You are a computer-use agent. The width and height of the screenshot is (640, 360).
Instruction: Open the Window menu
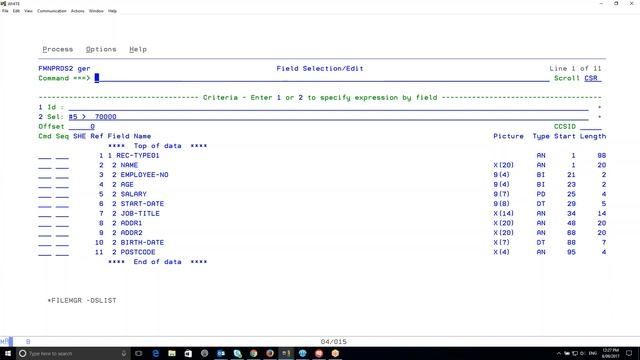pyautogui.click(x=96, y=11)
